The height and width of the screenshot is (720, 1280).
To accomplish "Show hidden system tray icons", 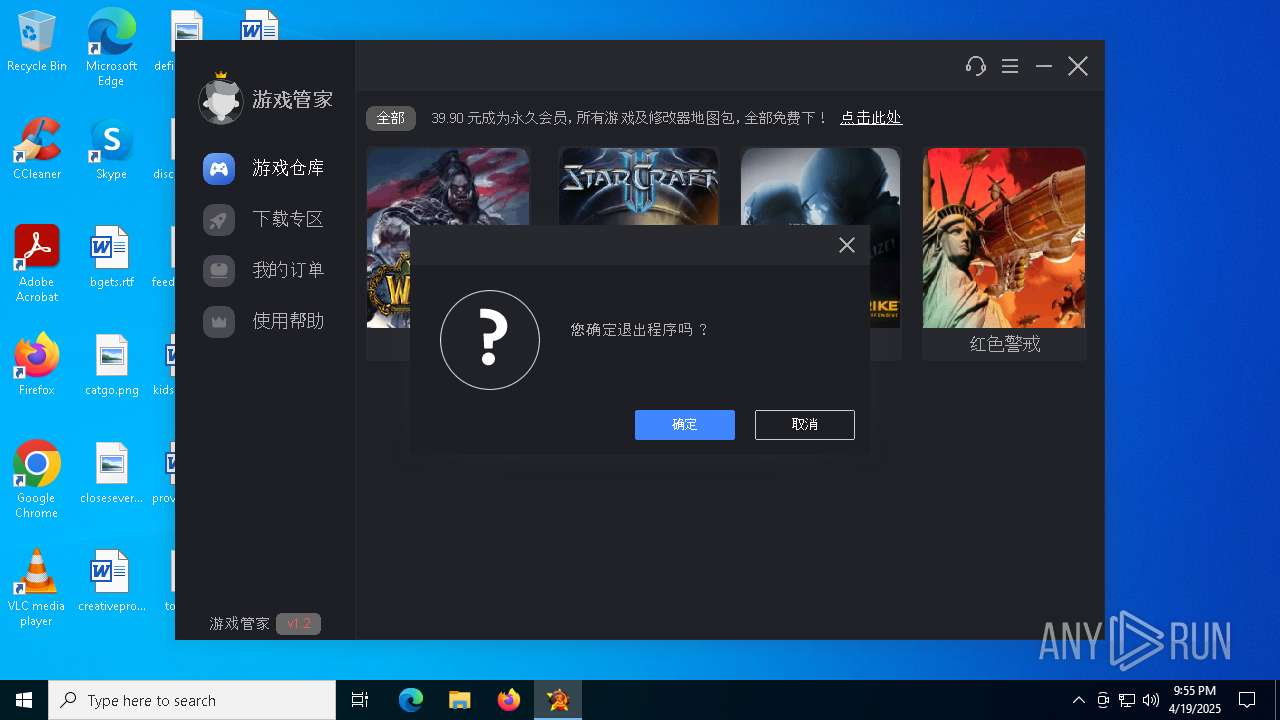I will [x=1078, y=700].
